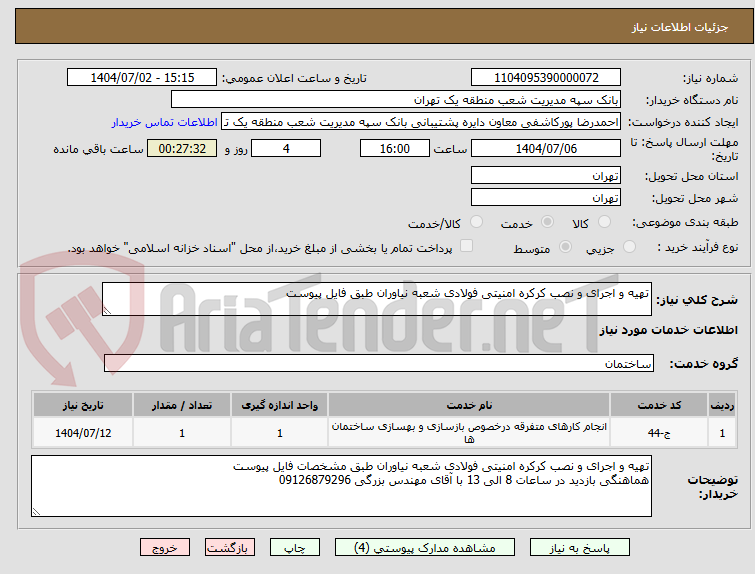Click need date cell 1404/07/12
This screenshot has width=755, height=574.
pyautogui.click(x=83, y=433)
